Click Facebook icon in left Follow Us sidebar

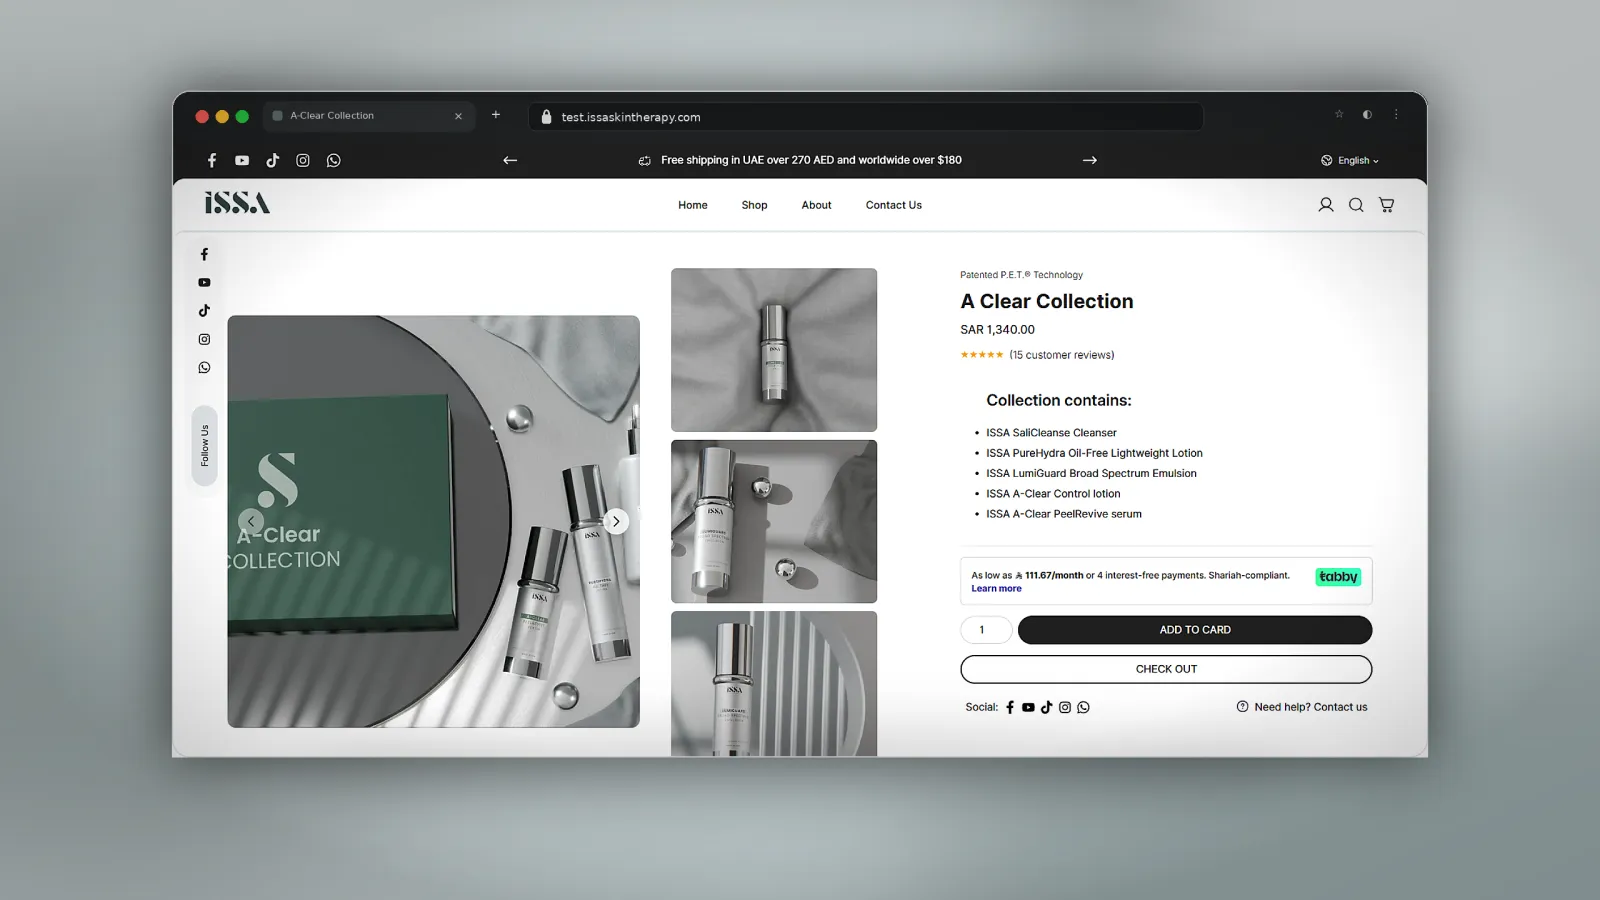pyautogui.click(x=204, y=254)
